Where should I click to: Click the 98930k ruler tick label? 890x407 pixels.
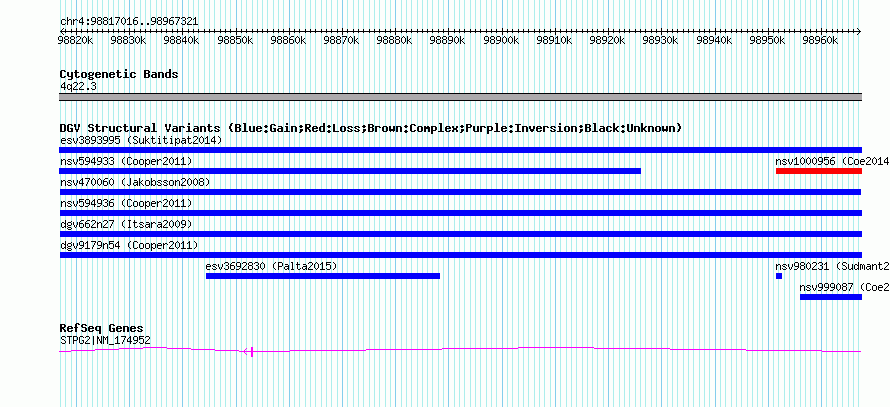pyautogui.click(x=661, y=40)
